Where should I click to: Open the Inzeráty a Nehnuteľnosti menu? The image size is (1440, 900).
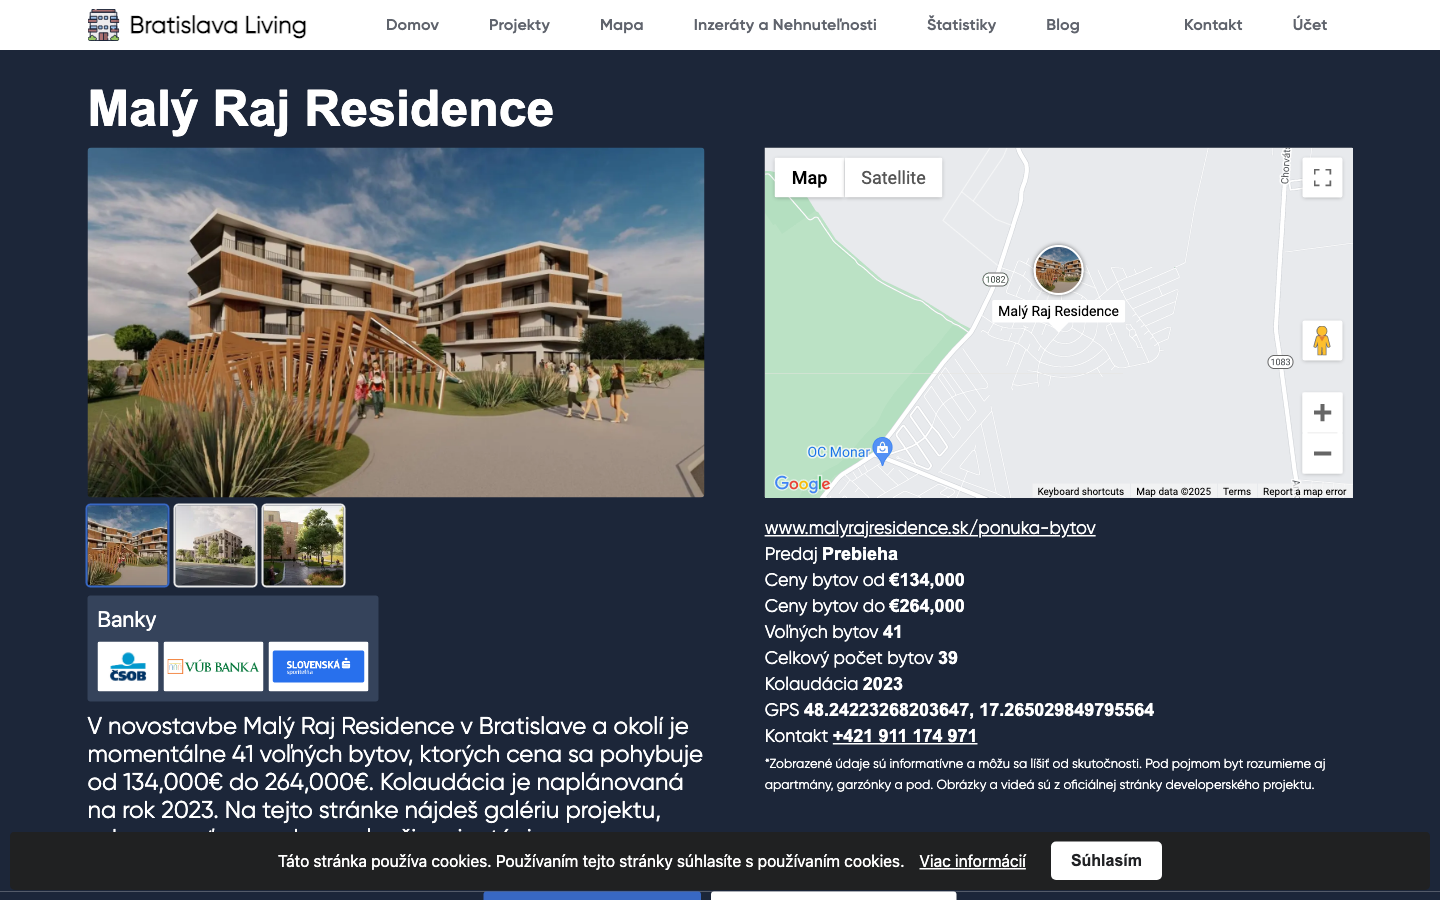pyautogui.click(x=785, y=25)
